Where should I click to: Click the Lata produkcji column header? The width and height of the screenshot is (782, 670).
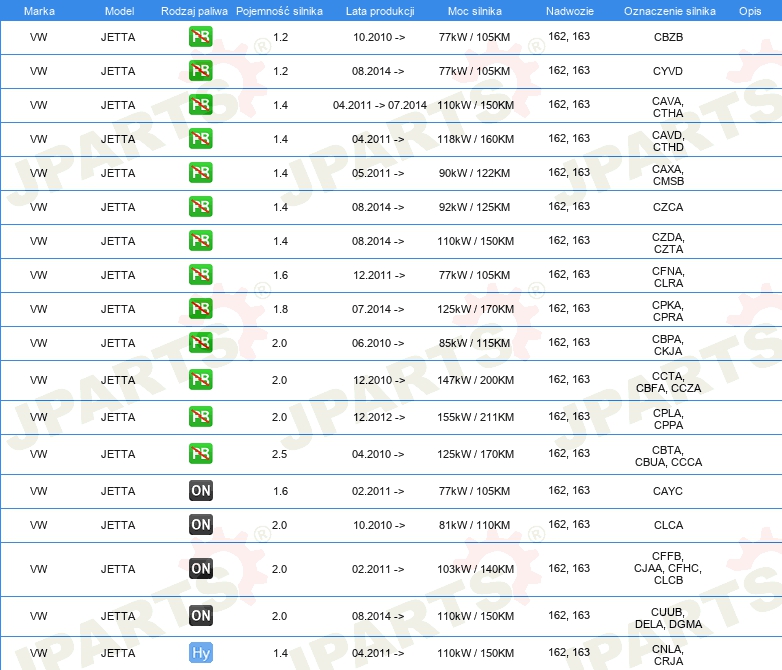pos(380,11)
